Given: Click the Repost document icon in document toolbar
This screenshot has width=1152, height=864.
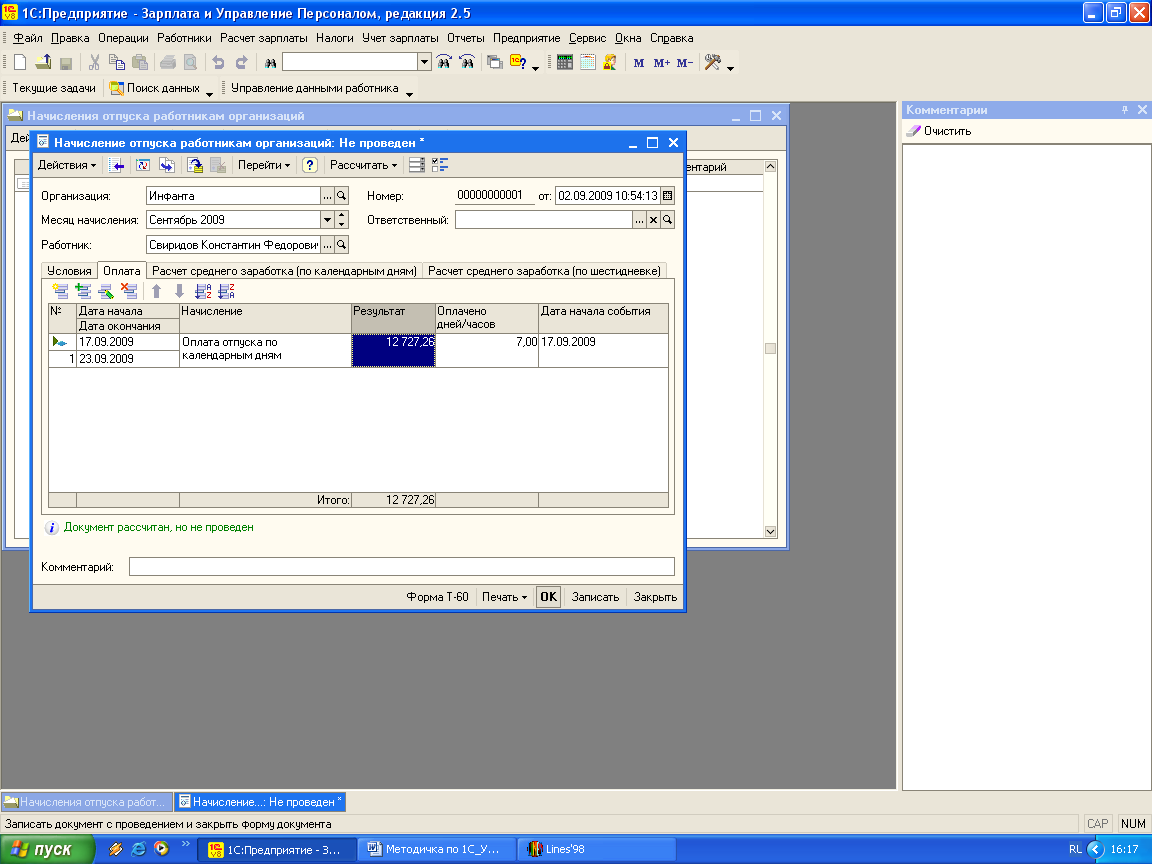Looking at the screenshot, I should tap(143, 165).
